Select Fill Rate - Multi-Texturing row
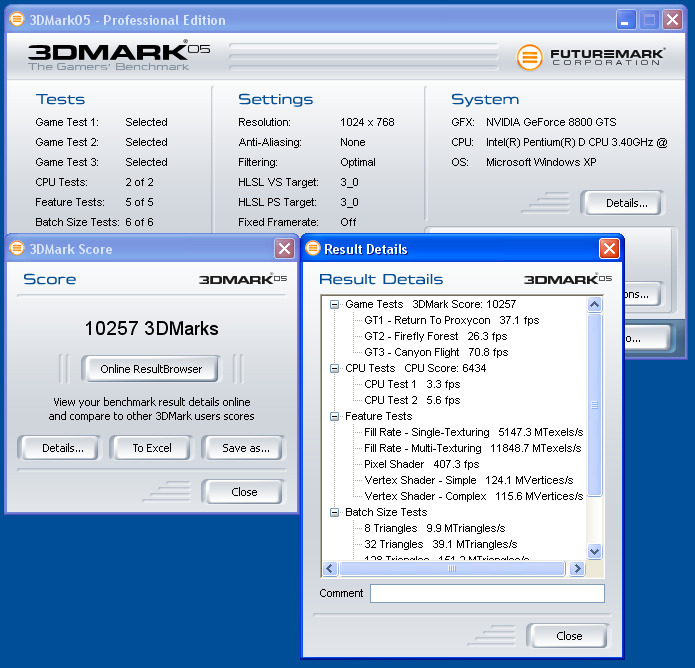This screenshot has height=668, width=695. [x=472, y=448]
